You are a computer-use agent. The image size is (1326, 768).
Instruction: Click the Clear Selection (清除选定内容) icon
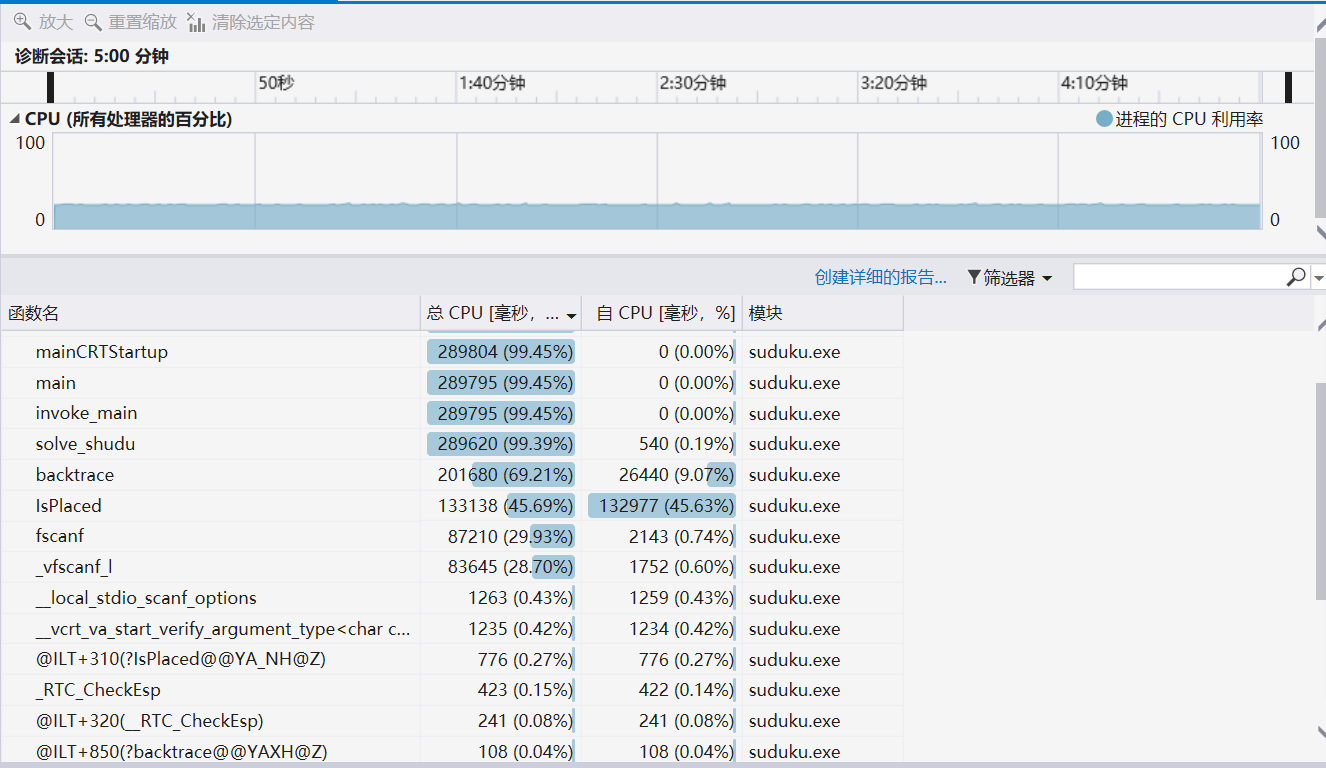pyautogui.click(x=196, y=22)
